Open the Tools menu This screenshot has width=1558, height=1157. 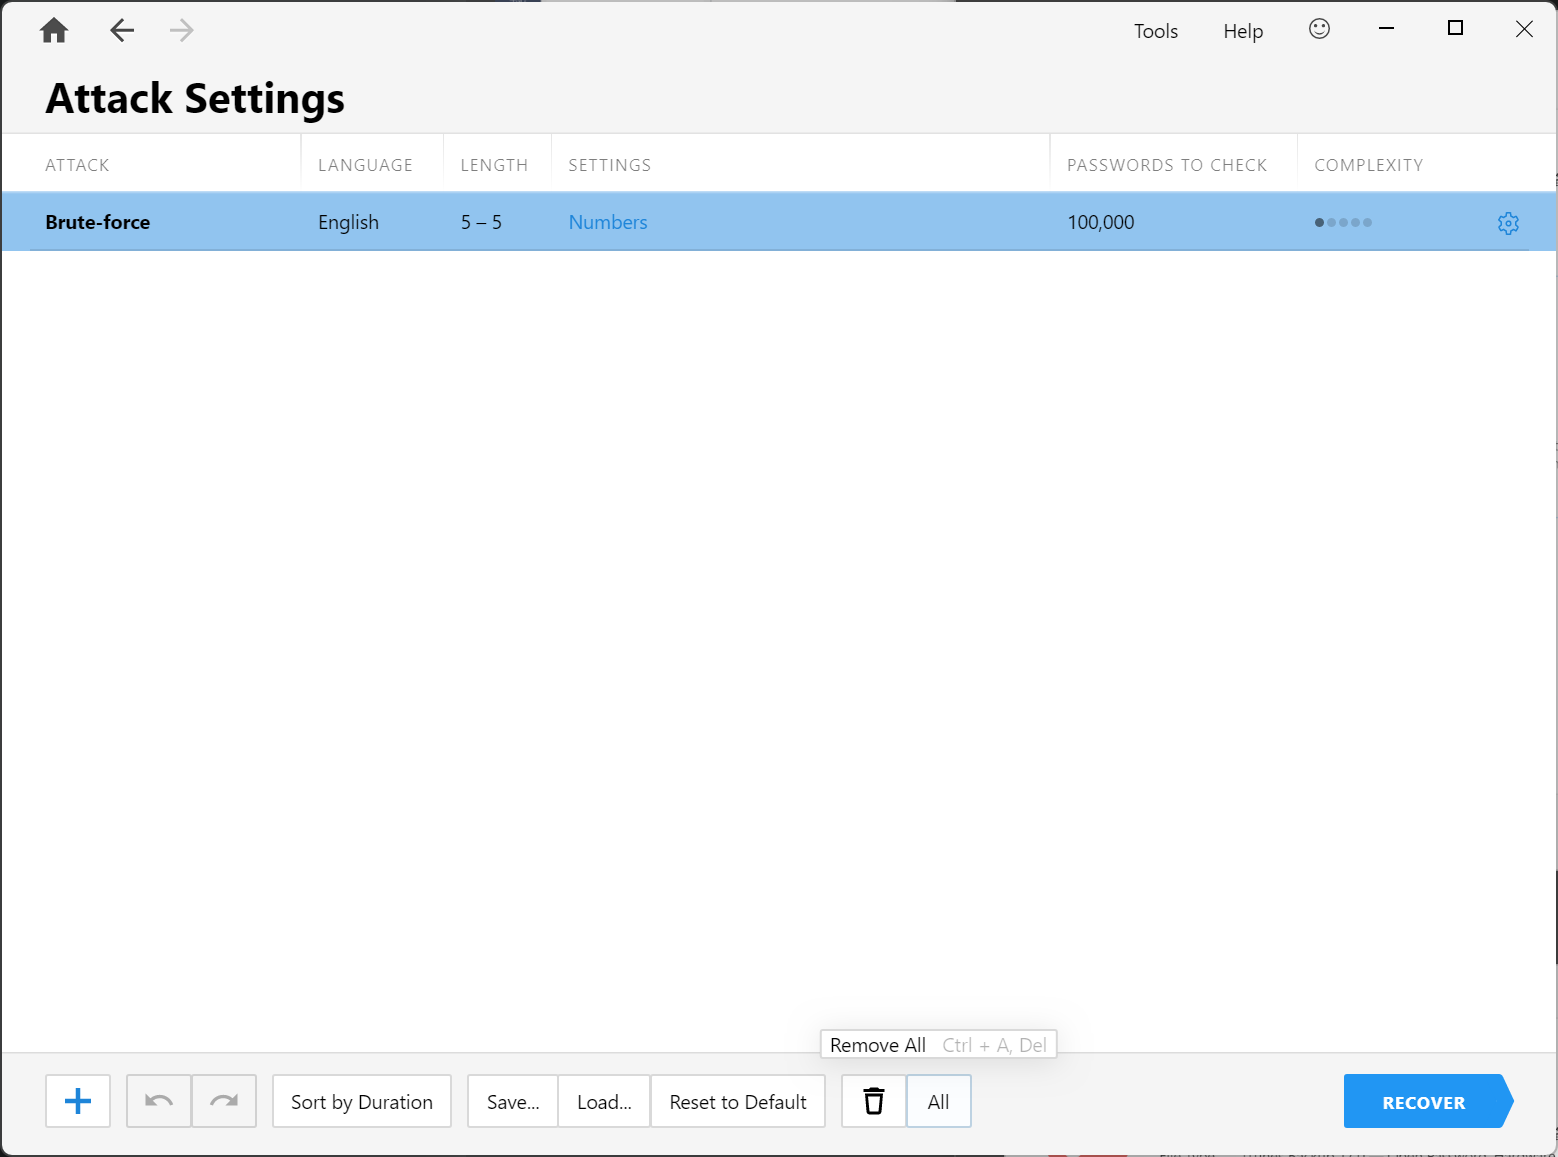point(1155,31)
